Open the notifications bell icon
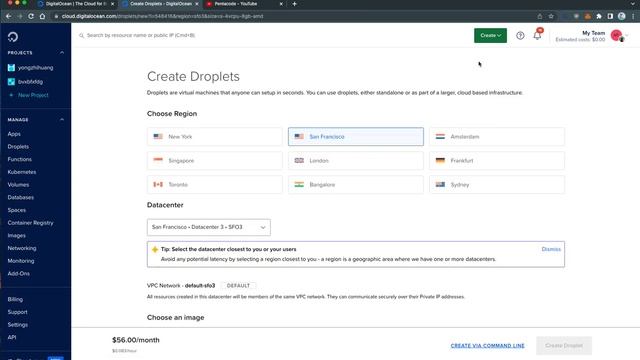 (537, 35)
